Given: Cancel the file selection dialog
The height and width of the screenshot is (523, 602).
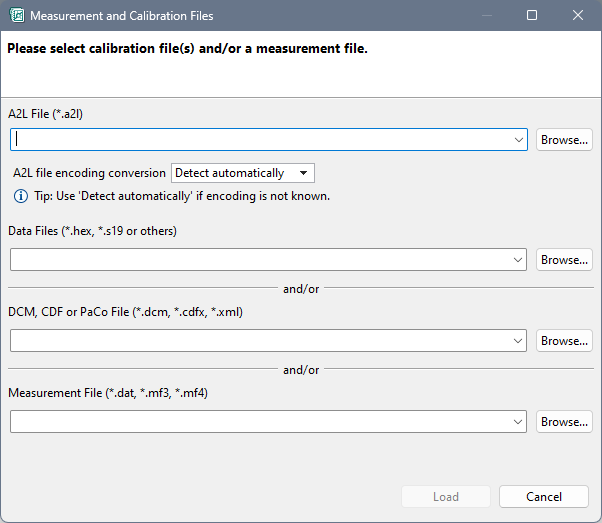Looking at the screenshot, I should [x=544, y=497].
